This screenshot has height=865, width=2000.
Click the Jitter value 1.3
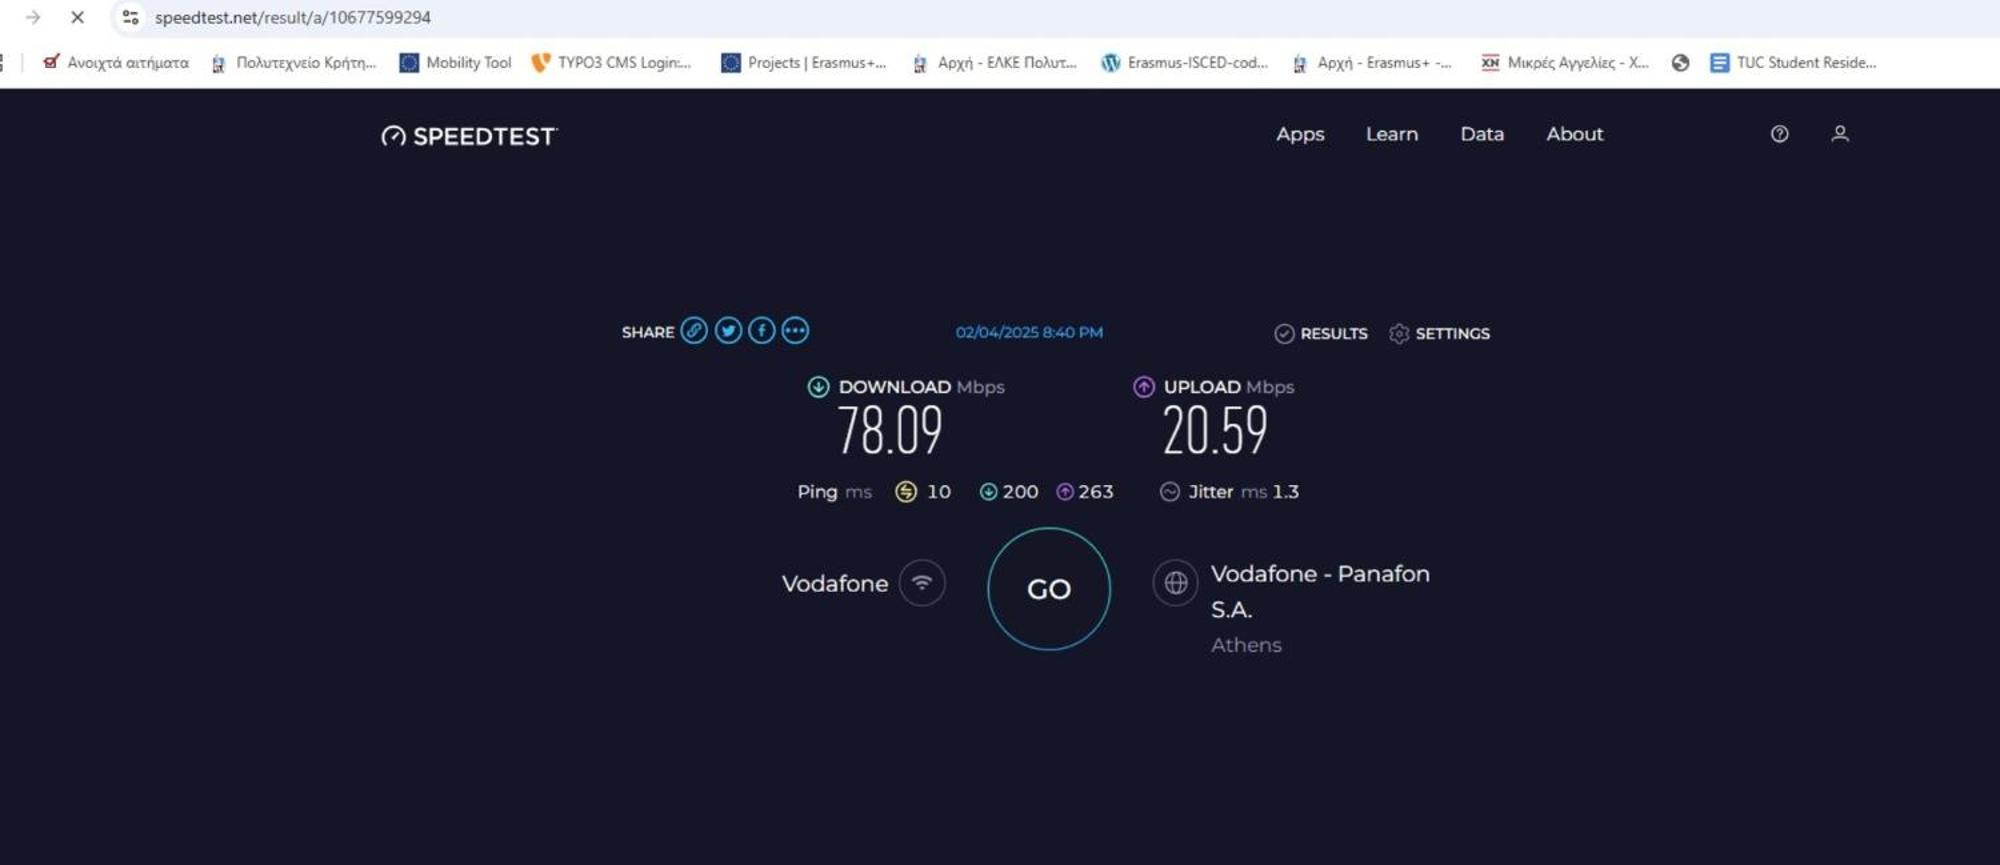coord(1286,492)
